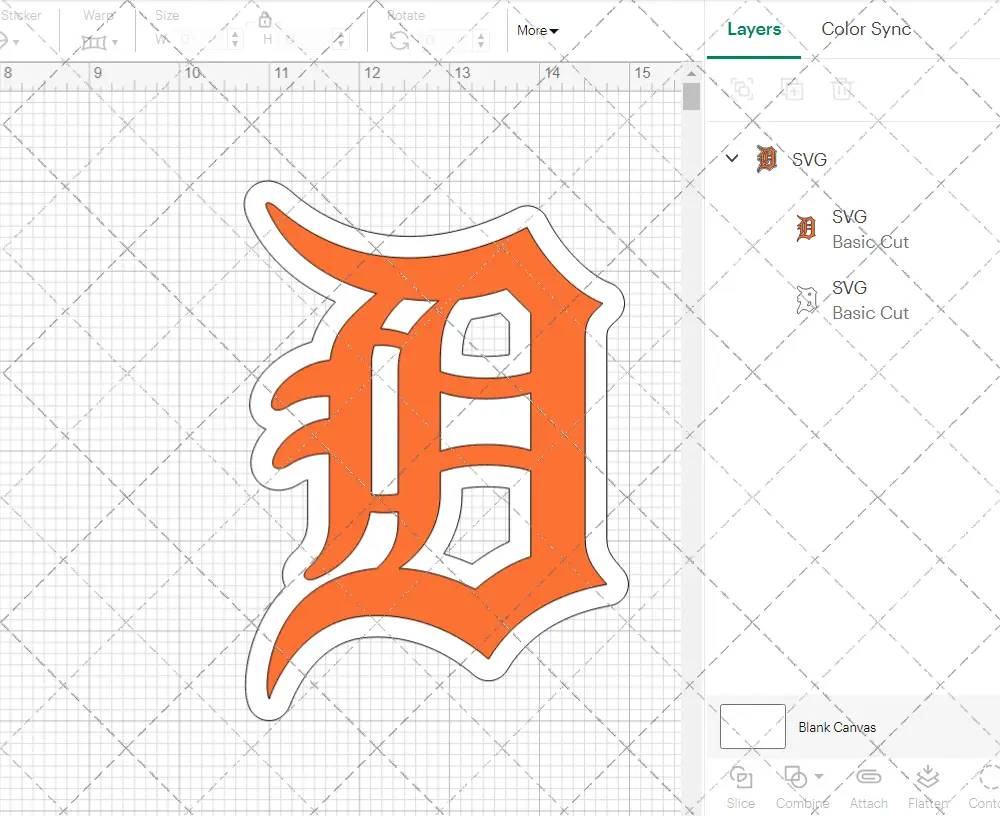The height and width of the screenshot is (816, 1000).
Task: Click the Flatten layers icon
Action: pos(927,777)
